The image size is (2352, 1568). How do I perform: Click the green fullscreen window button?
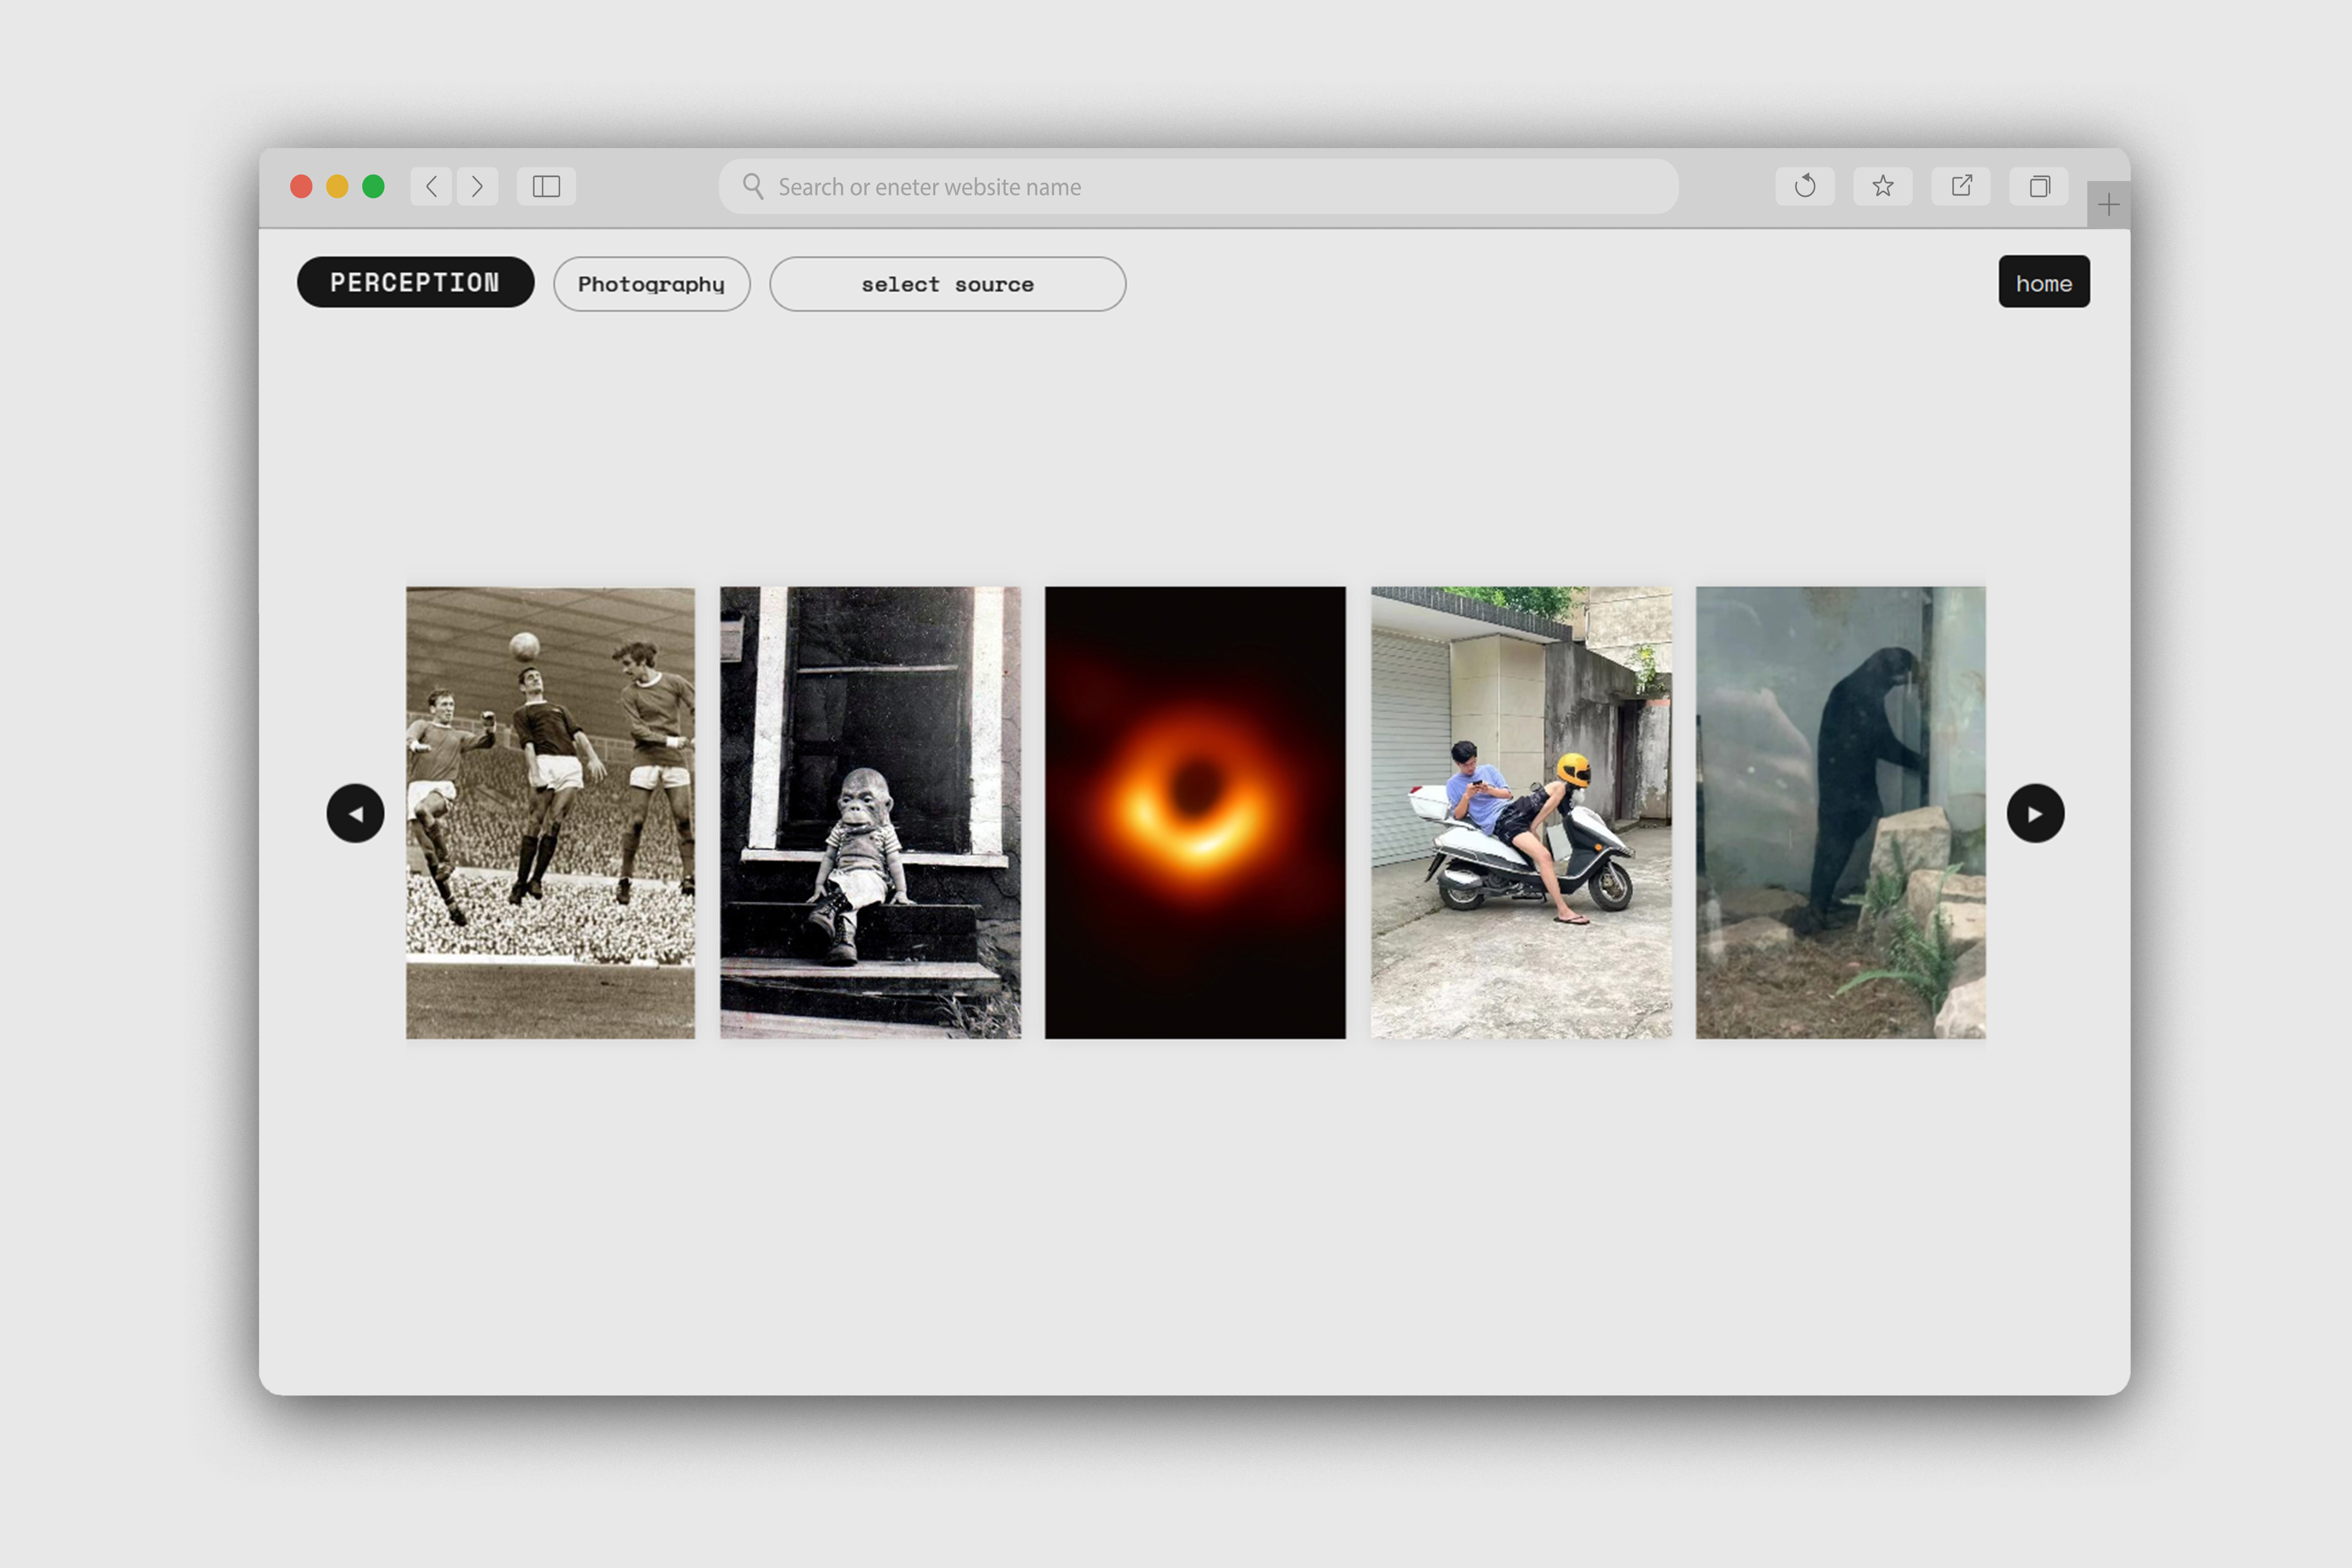click(373, 187)
